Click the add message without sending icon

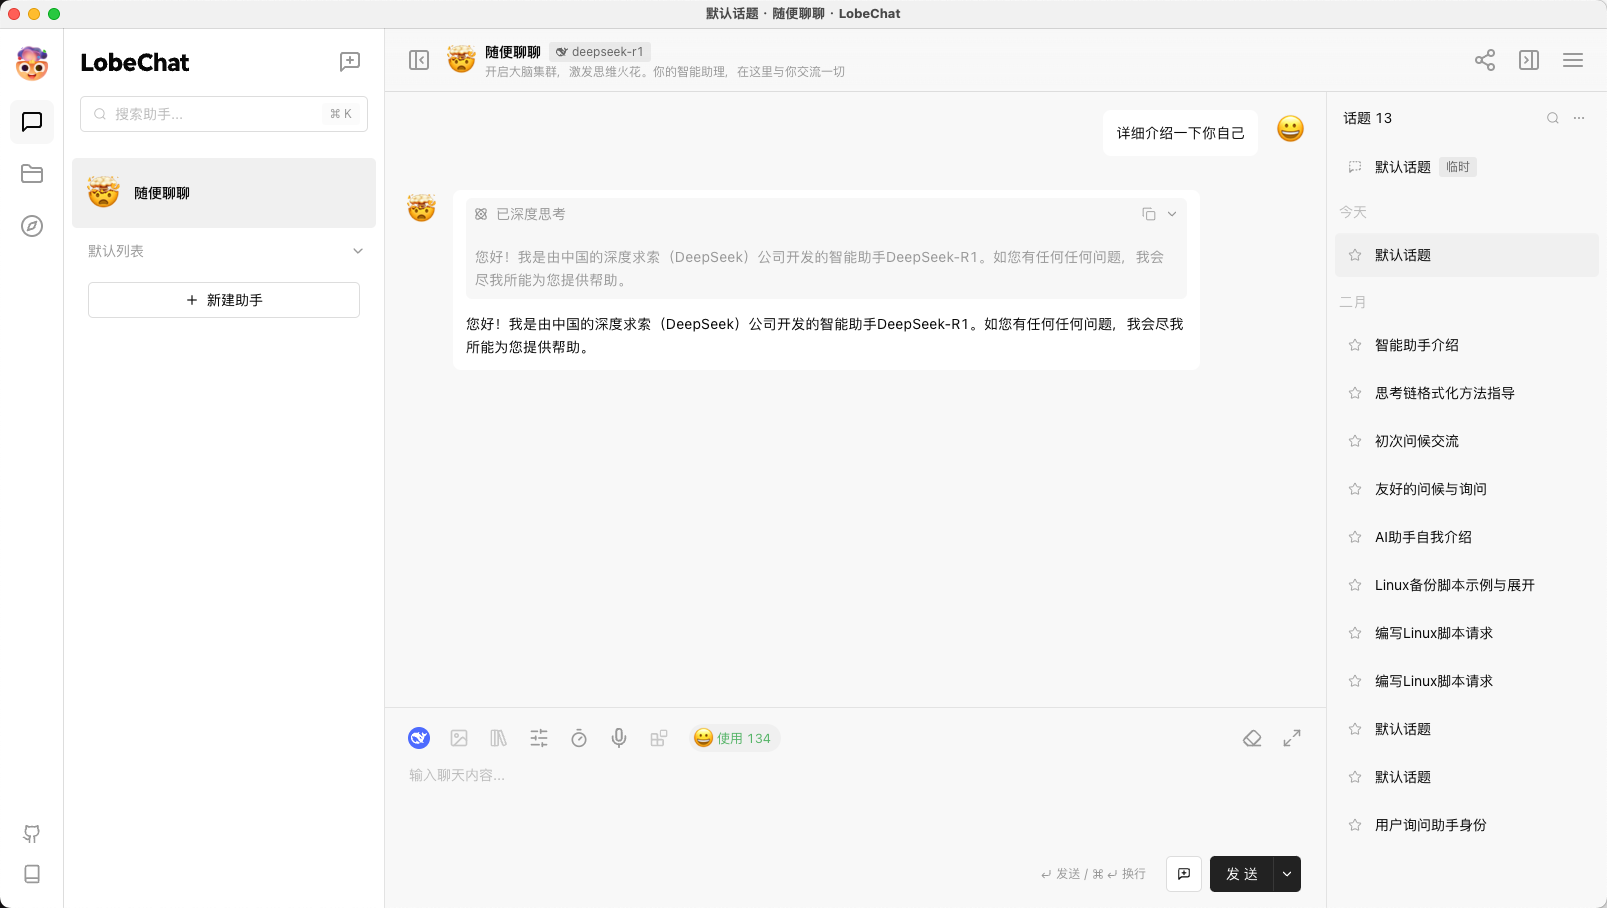tap(1184, 874)
